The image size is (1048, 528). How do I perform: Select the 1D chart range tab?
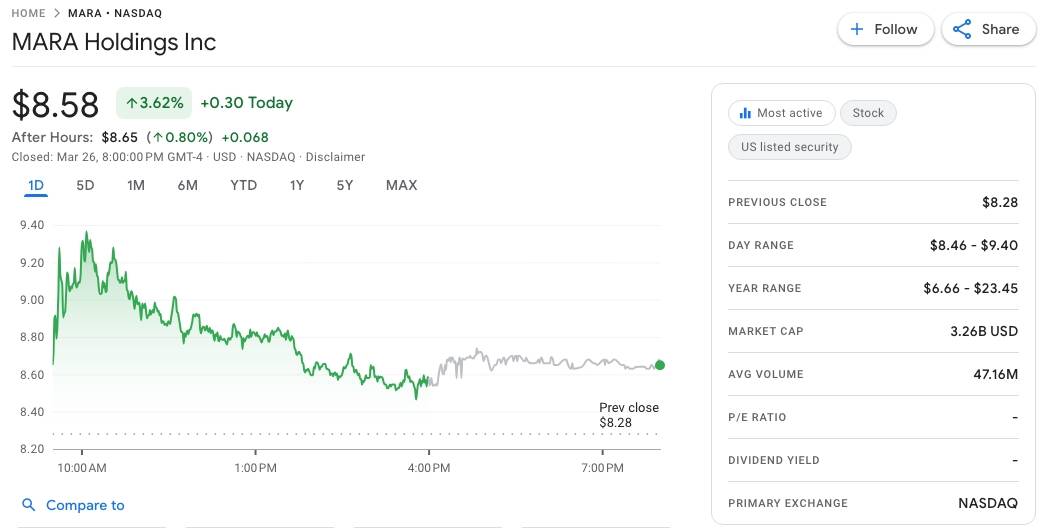point(36,185)
